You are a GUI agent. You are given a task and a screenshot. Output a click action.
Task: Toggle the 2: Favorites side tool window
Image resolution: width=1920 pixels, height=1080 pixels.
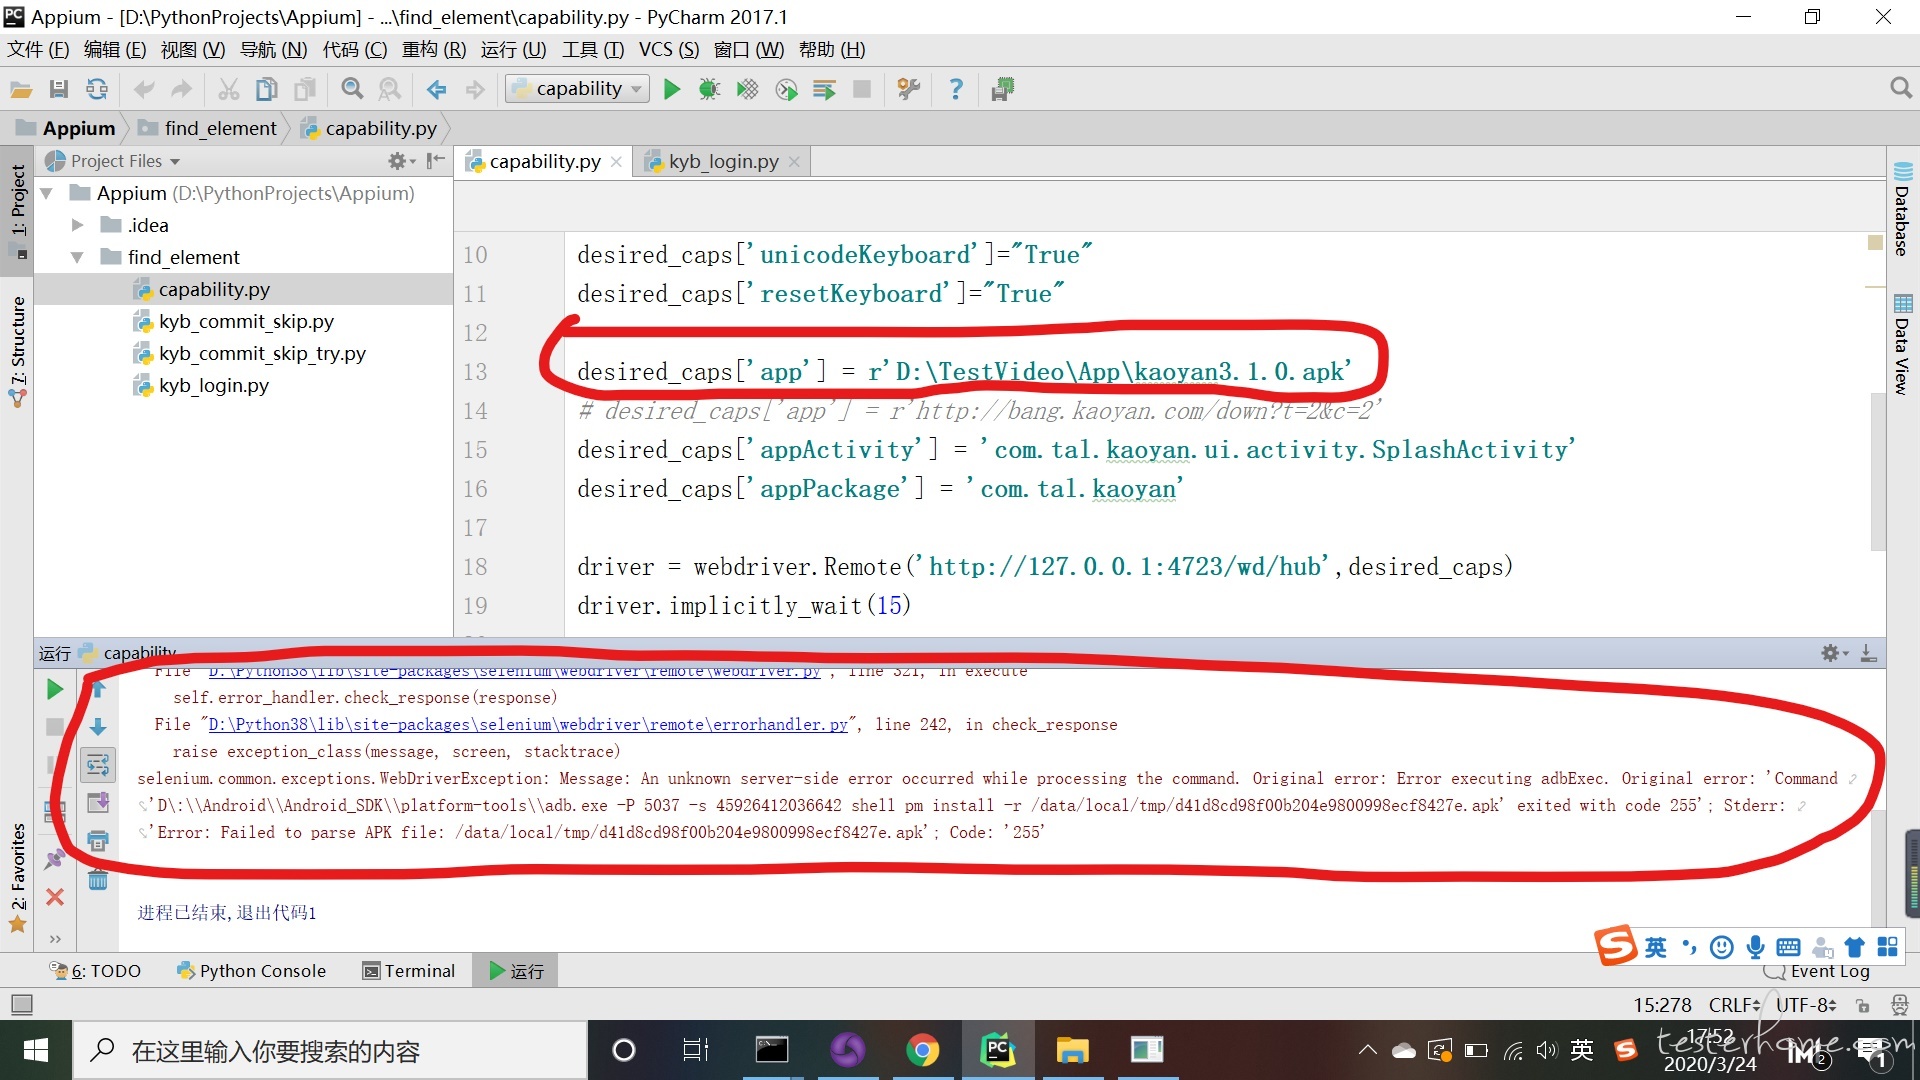[x=18, y=876]
